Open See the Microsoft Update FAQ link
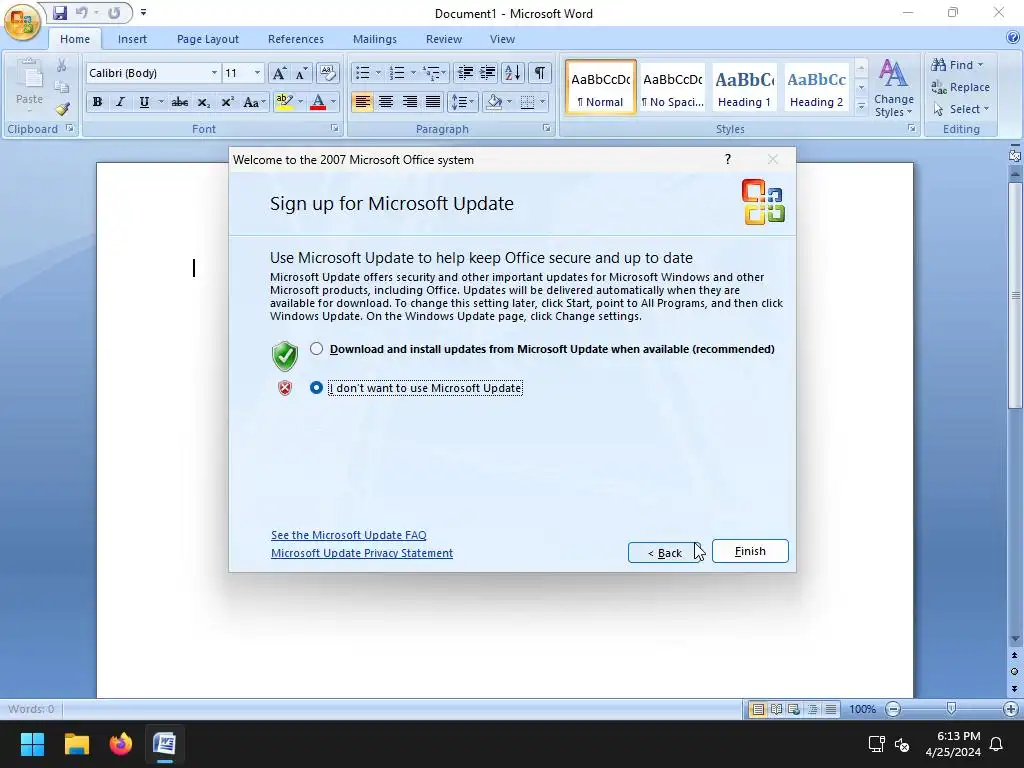 349,535
